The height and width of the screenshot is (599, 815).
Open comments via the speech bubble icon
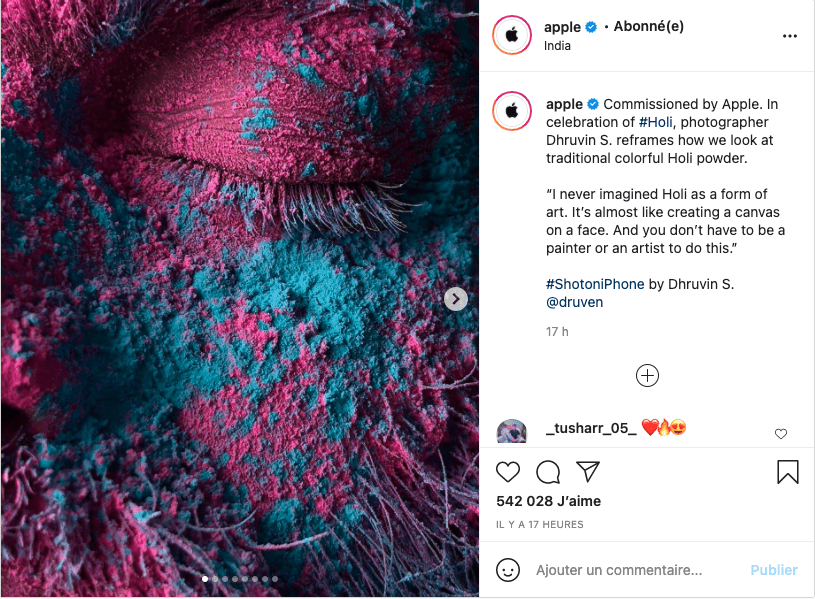548,472
